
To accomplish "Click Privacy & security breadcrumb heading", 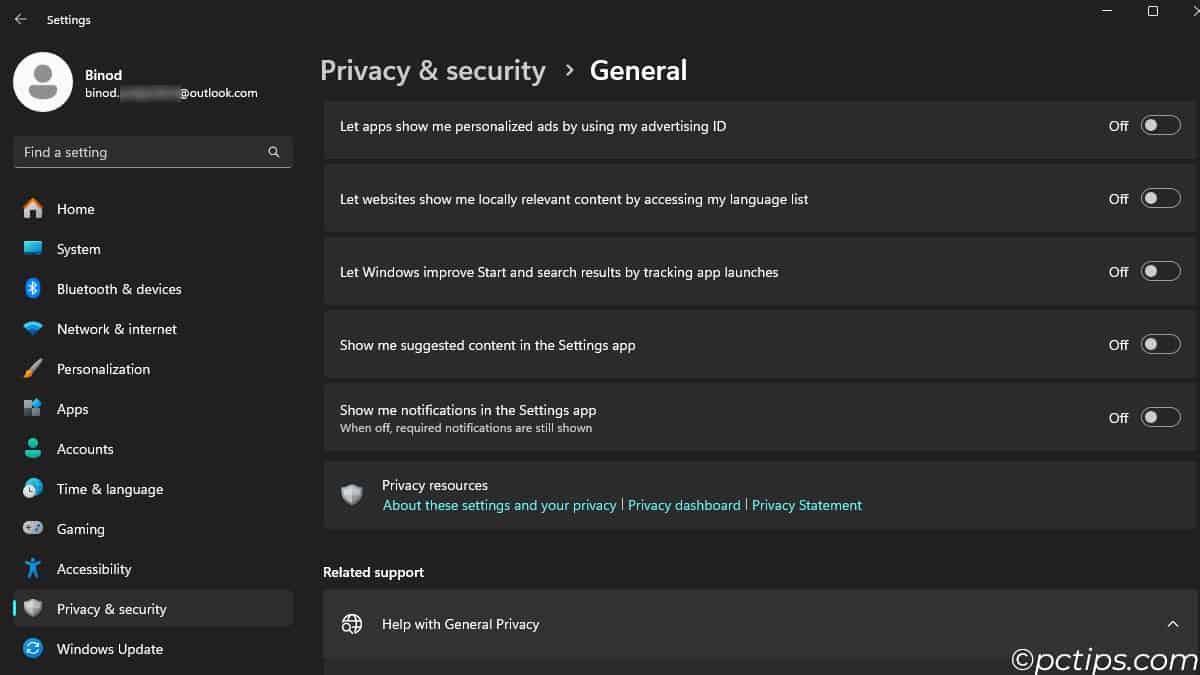I will tap(432, 71).
